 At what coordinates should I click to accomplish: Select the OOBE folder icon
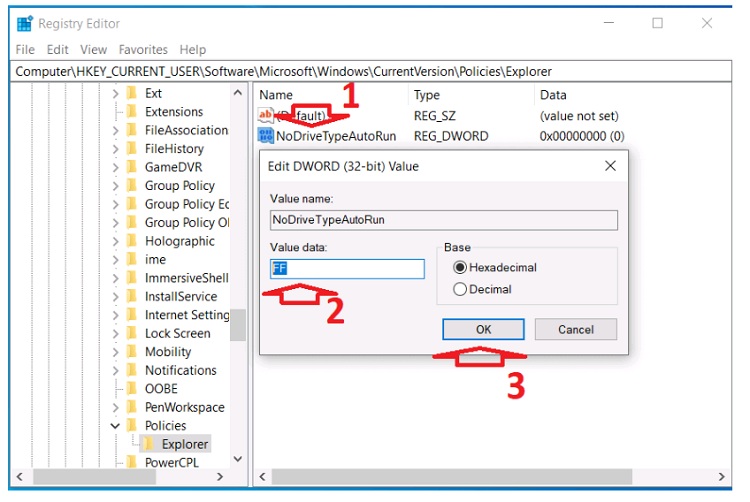click(x=132, y=389)
